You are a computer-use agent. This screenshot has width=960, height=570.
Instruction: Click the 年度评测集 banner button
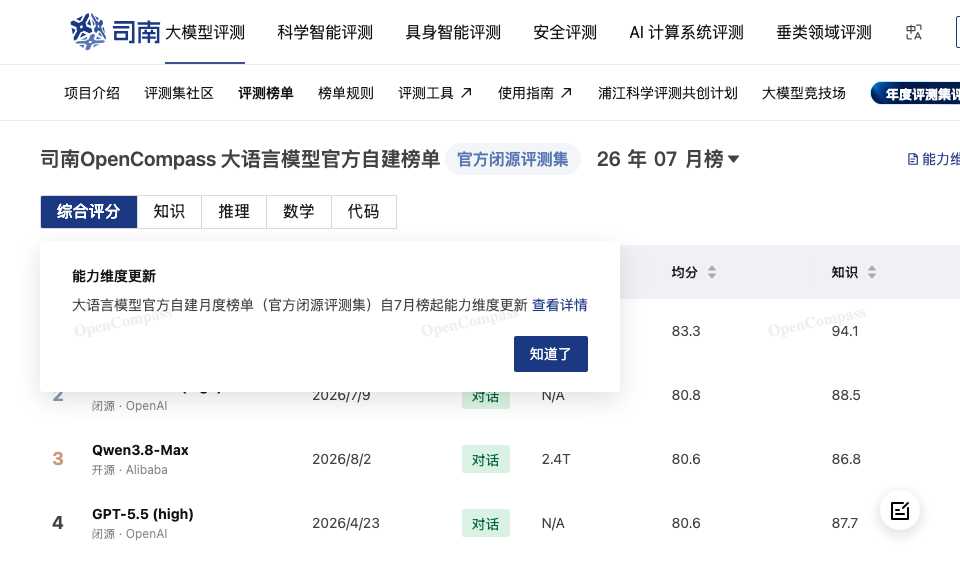(x=916, y=94)
